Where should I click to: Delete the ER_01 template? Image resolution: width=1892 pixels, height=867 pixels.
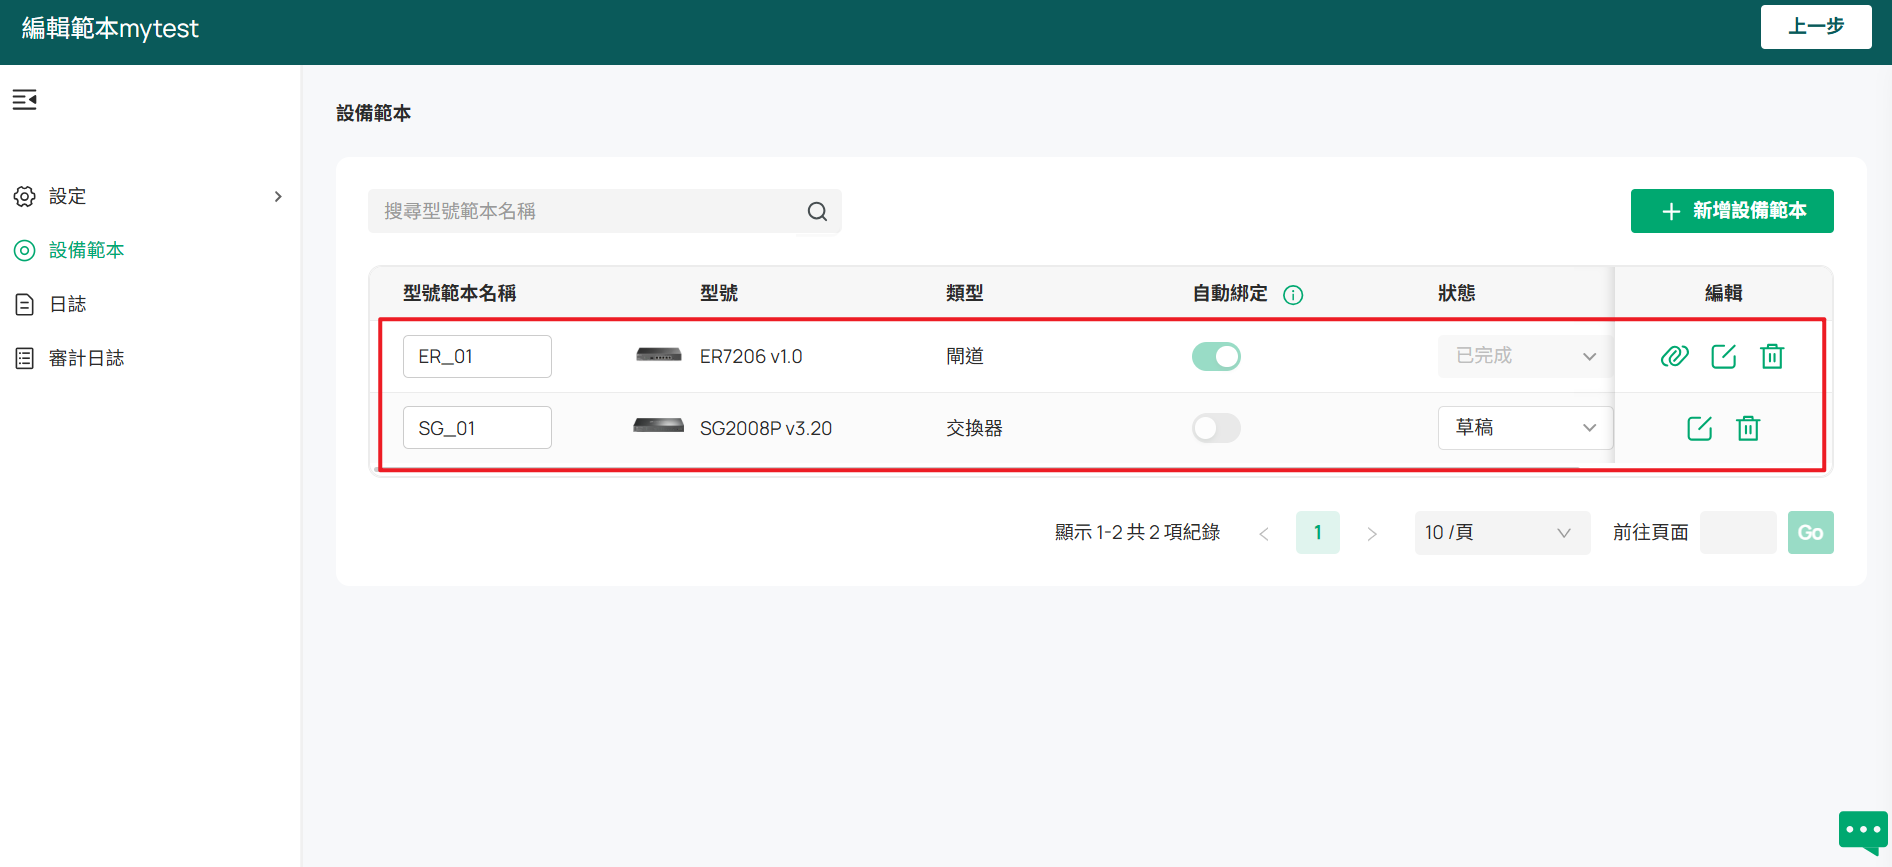pyautogui.click(x=1772, y=356)
